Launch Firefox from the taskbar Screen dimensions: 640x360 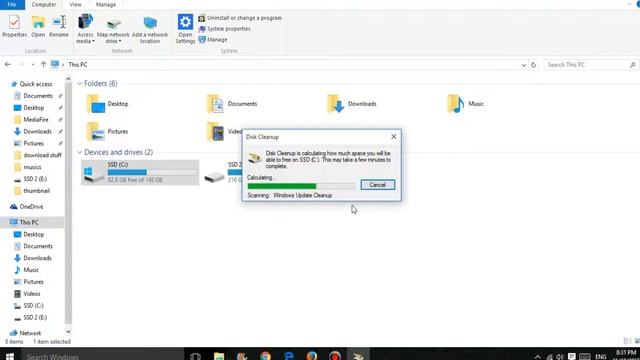pos(312,356)
